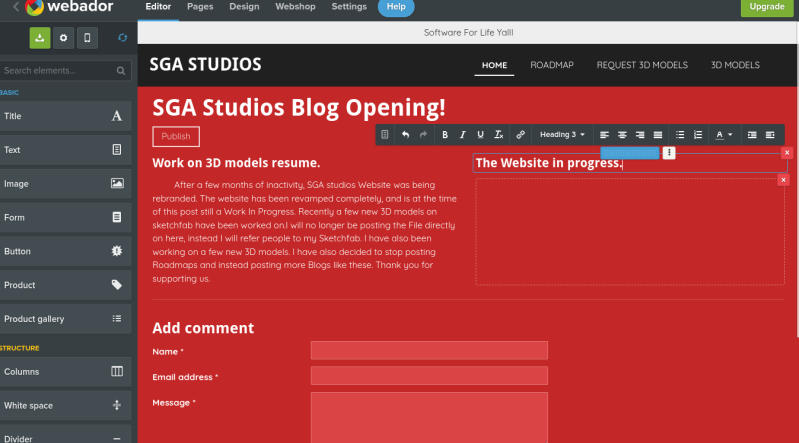Toggle bold formatting
This screenshot has height=443, width=799.
445,135
